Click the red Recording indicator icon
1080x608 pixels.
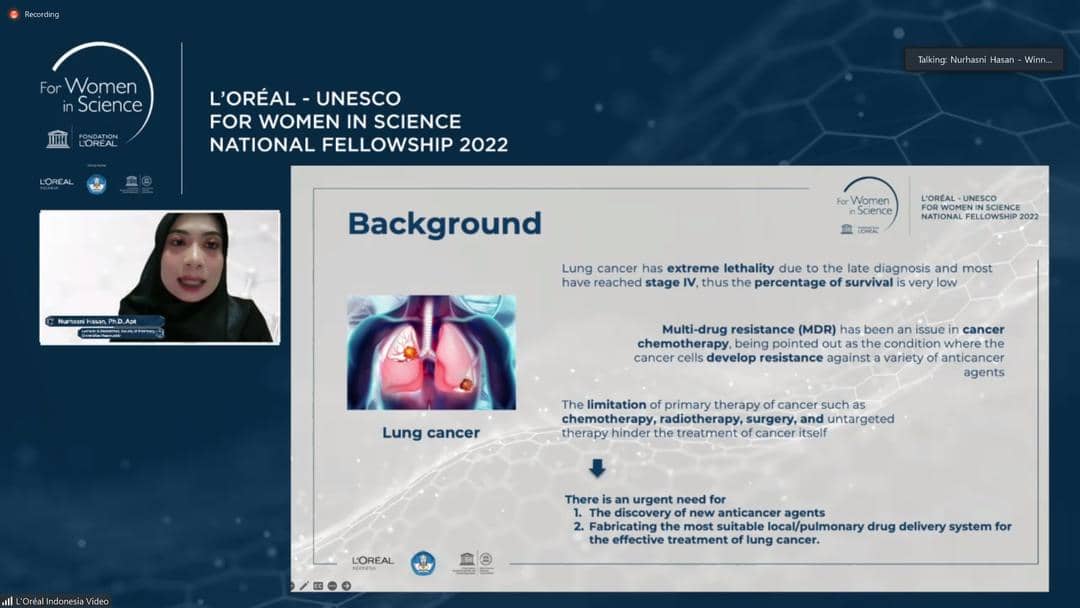tap(14, 14)
